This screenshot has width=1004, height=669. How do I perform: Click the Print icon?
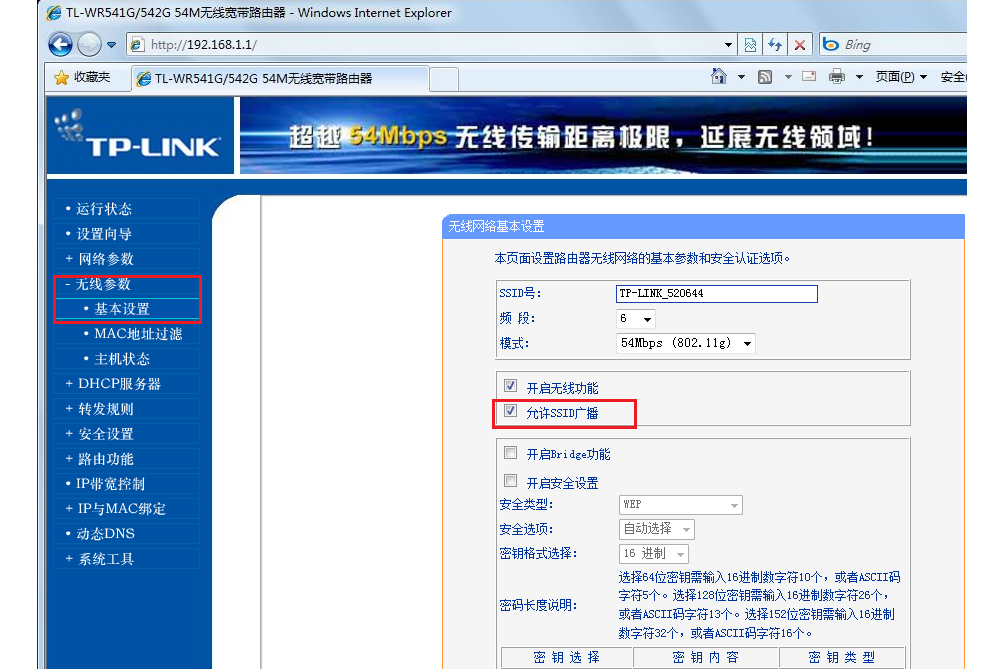(x=836, y=77)
